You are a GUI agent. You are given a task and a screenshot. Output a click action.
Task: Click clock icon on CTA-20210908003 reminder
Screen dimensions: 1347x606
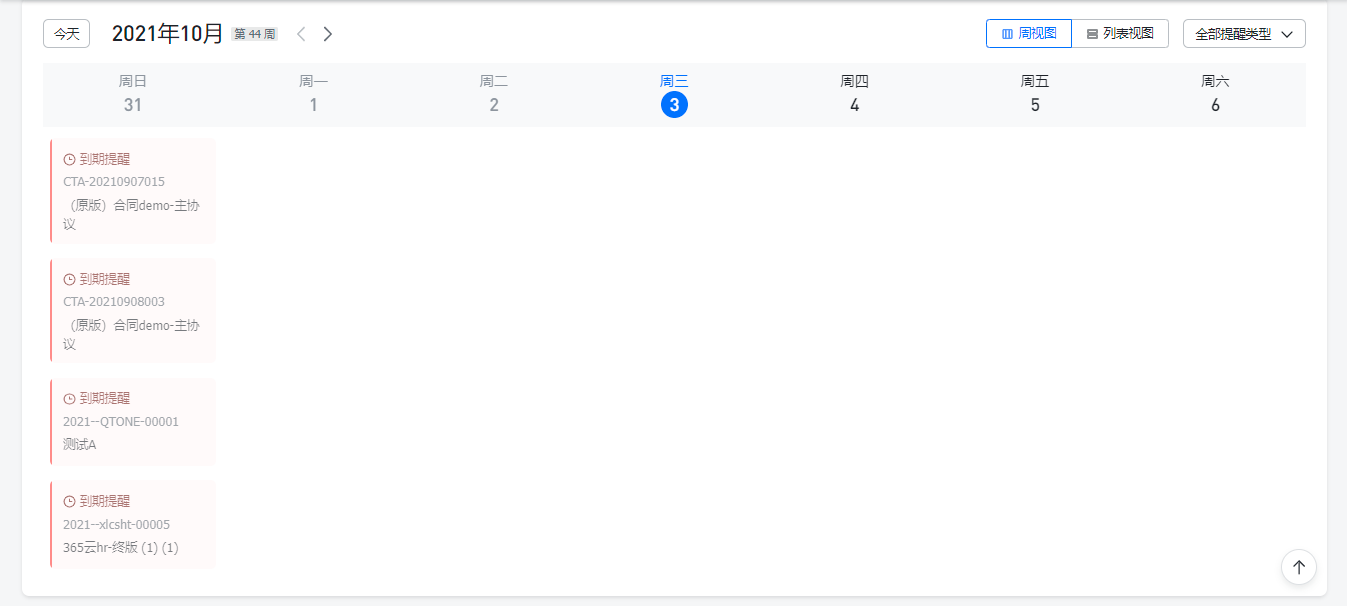tap(69, 279)
